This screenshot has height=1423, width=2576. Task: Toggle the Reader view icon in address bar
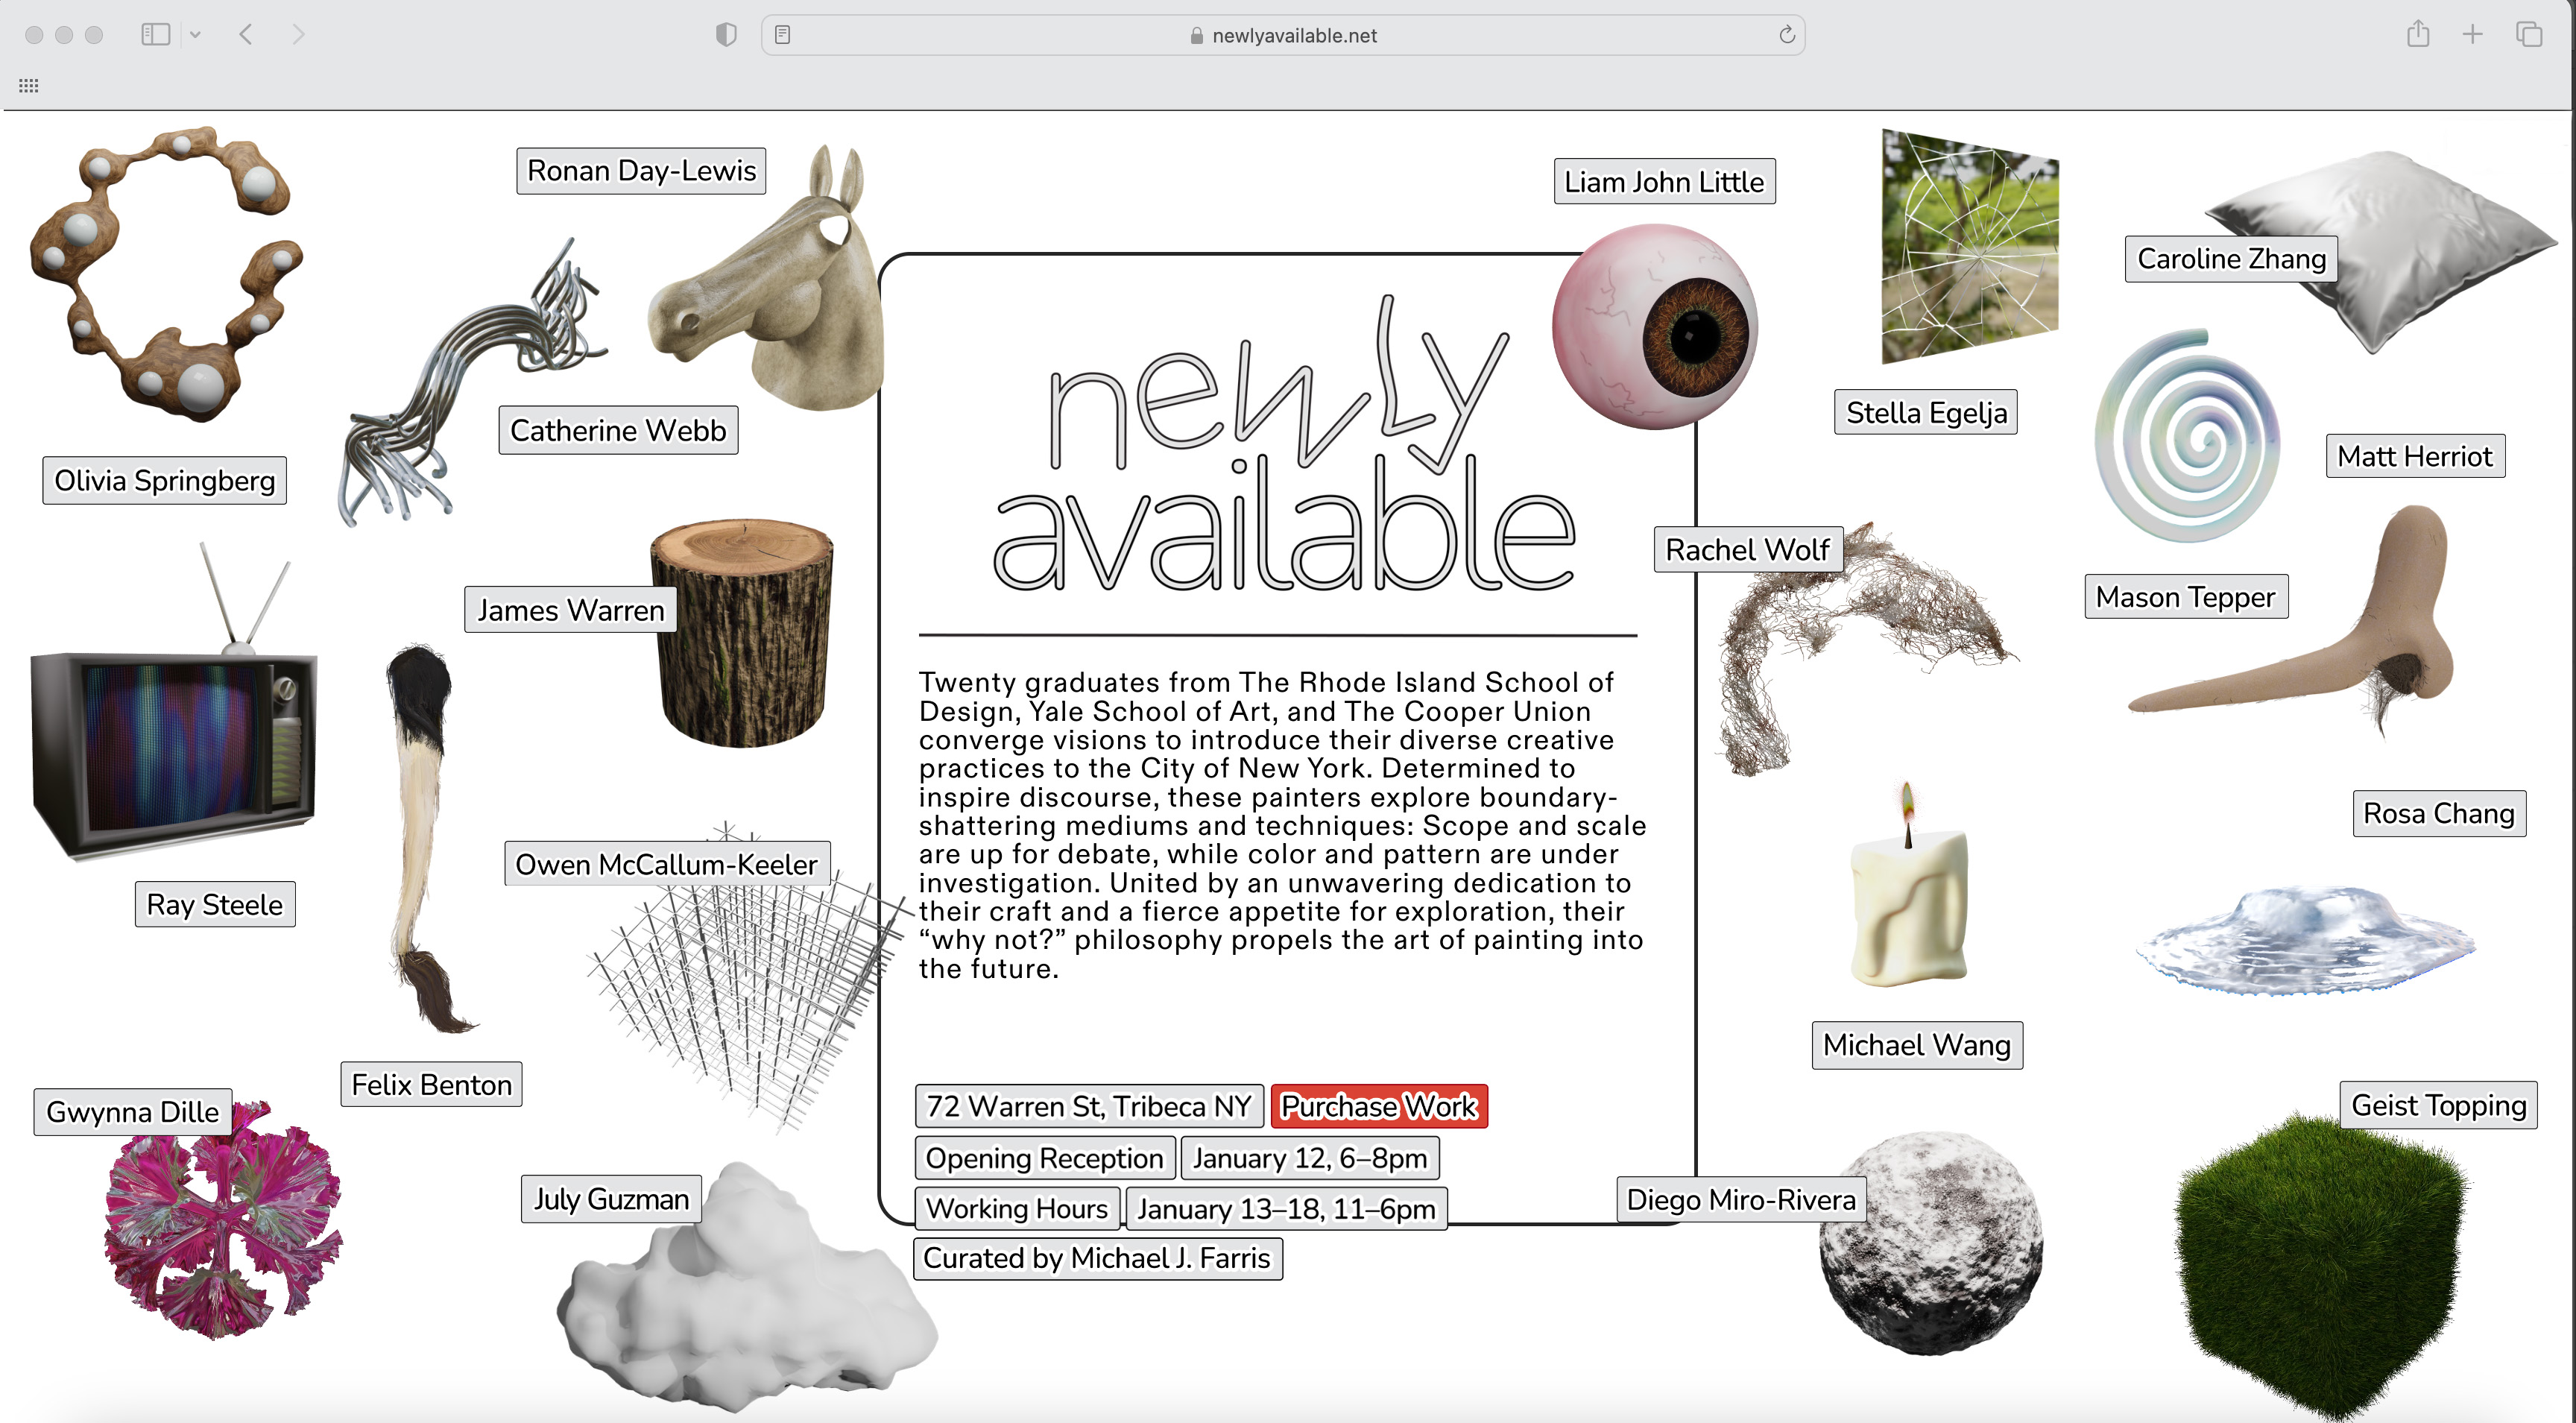pyautogui.click(x=783, y=35)
